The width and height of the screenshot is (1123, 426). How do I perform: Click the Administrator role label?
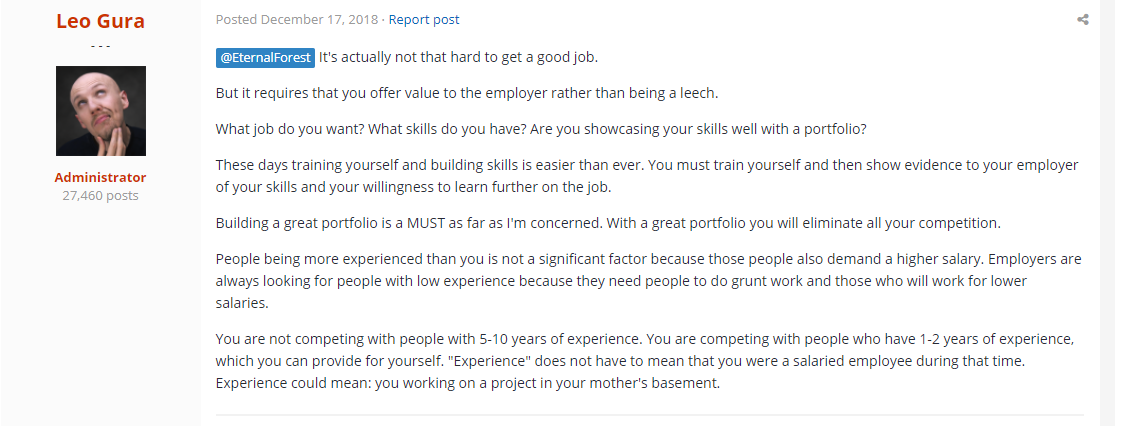(100, 177)
